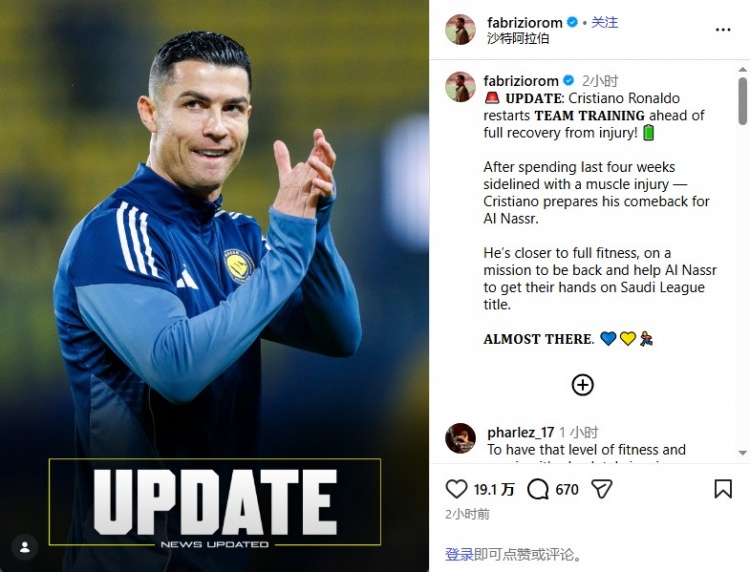Click the comments scrollbar thumb
750x572 pixels.
pos(742,100)
